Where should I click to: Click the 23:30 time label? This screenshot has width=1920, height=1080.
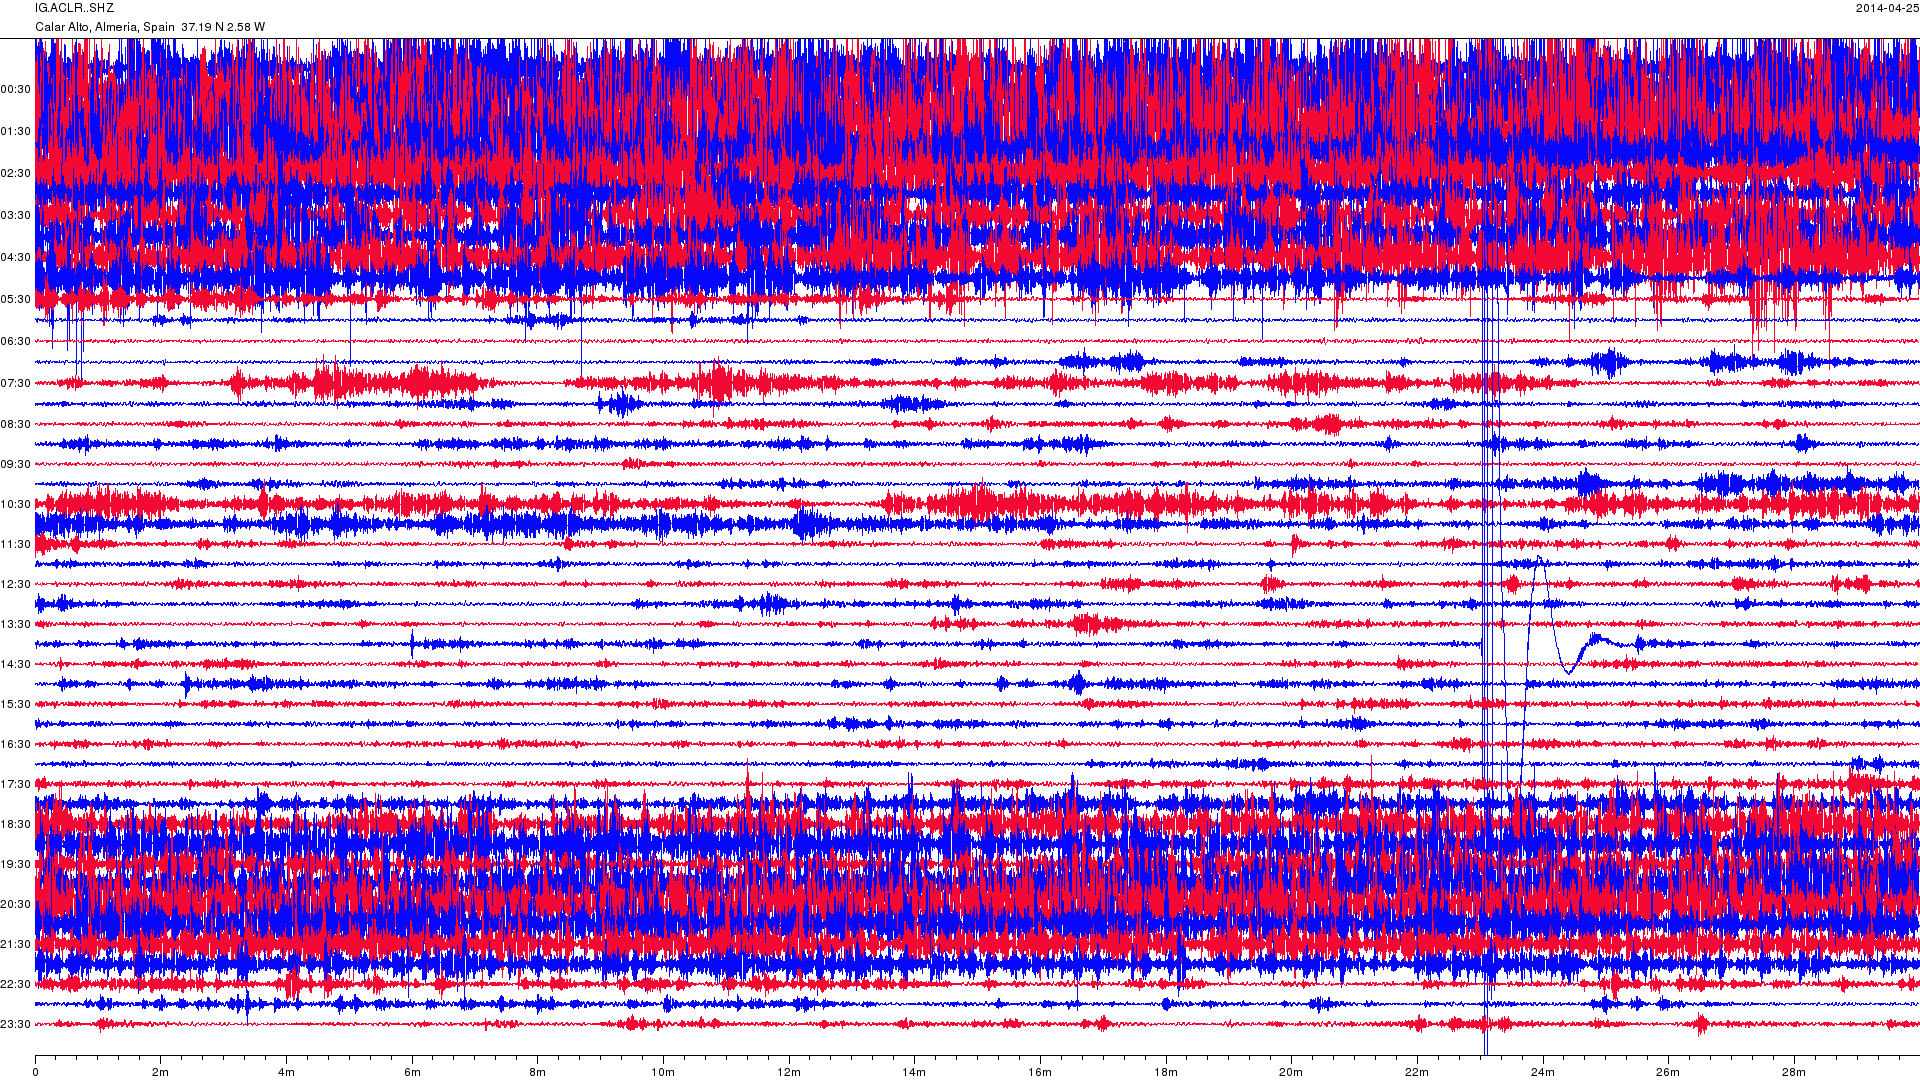pos(15,1025)
